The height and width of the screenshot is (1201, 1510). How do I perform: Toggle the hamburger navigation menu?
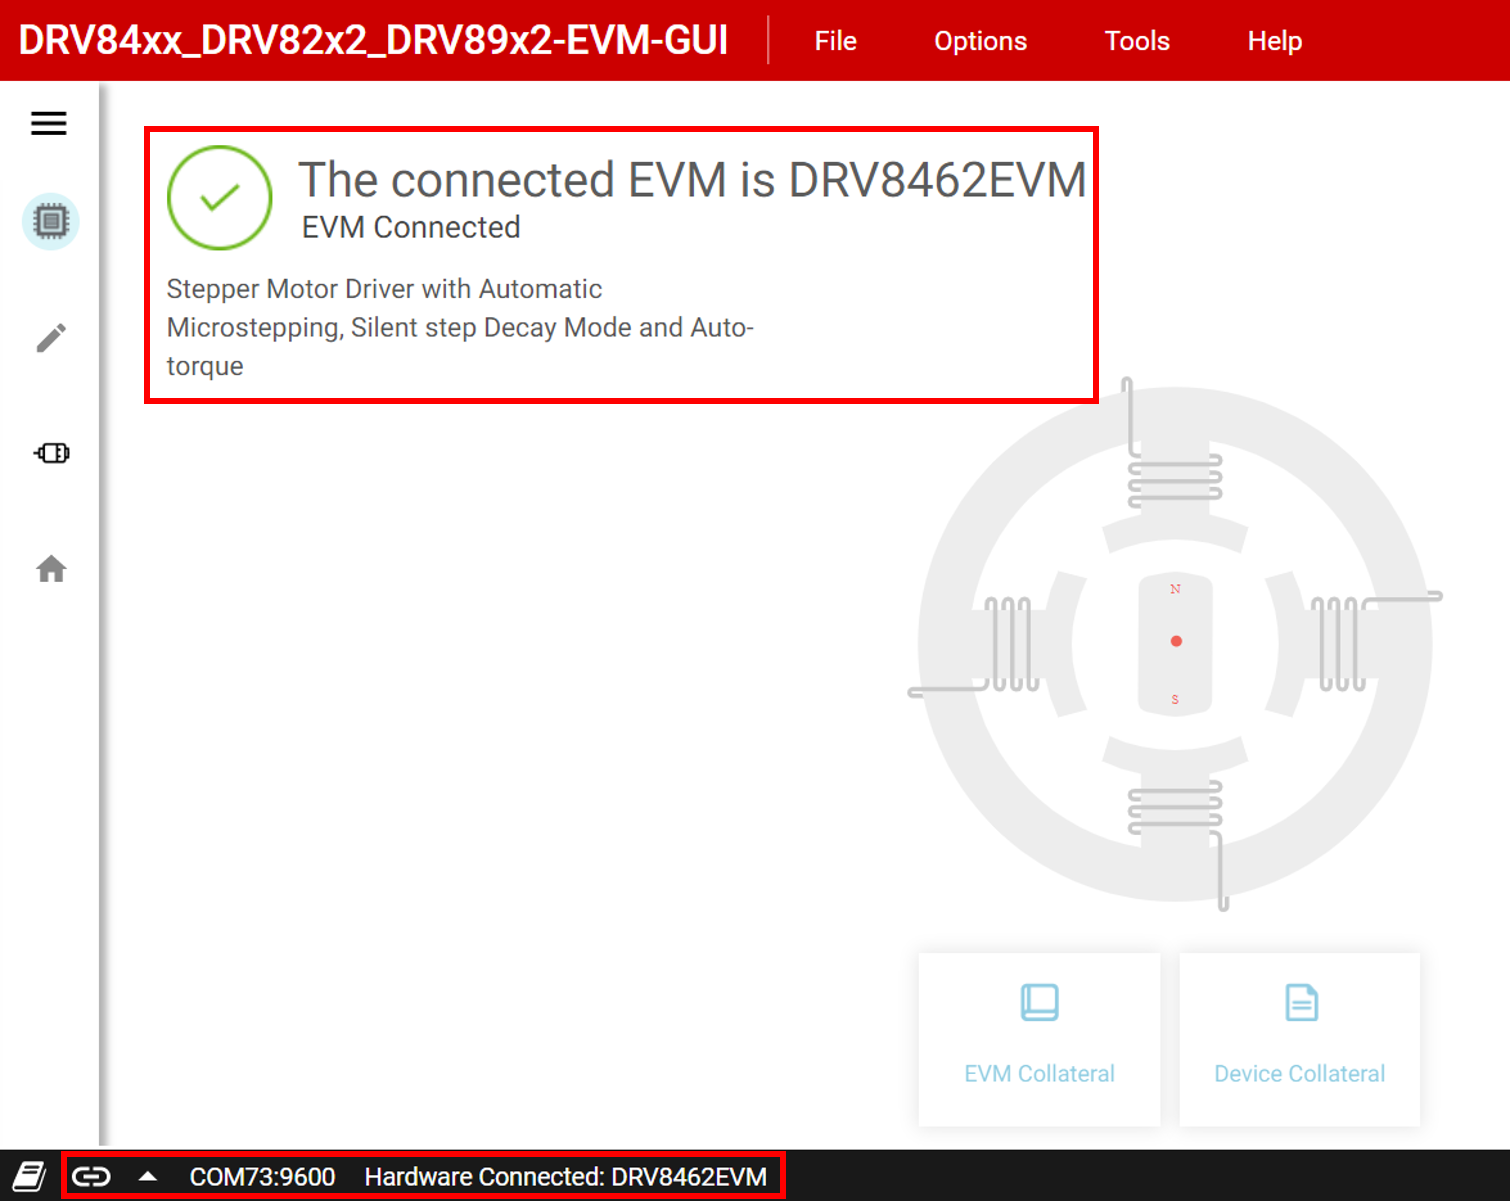point(48,123)
